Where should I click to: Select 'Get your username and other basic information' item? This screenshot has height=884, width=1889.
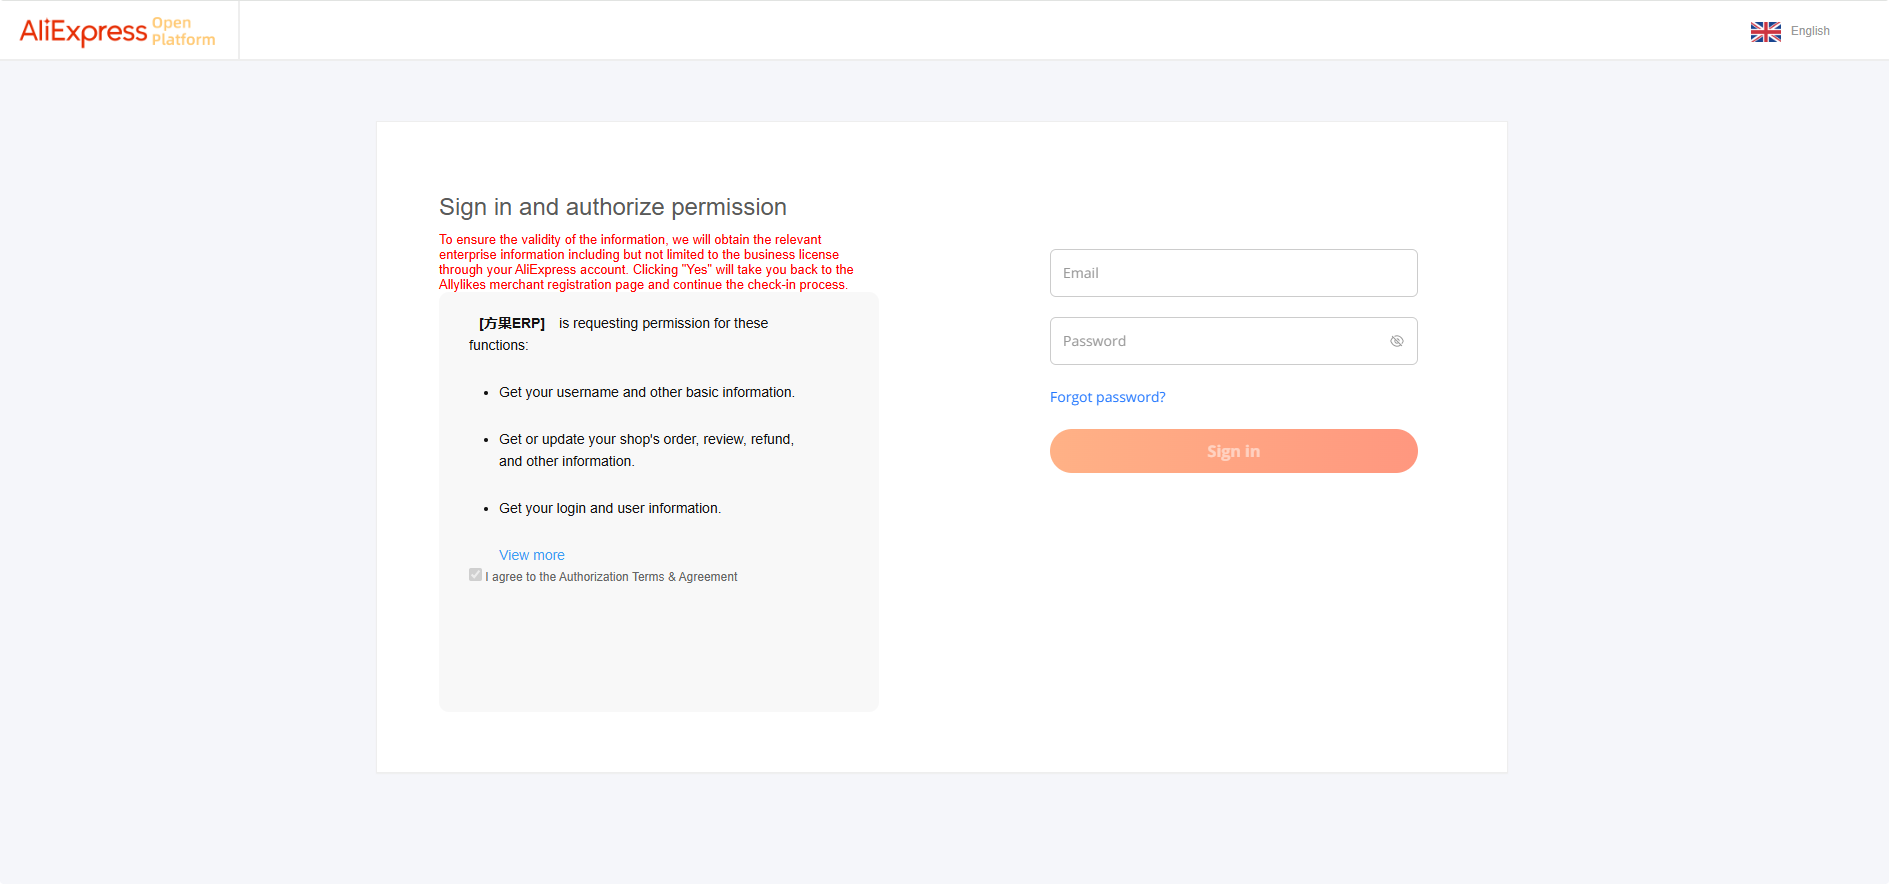tap(646, 392)
